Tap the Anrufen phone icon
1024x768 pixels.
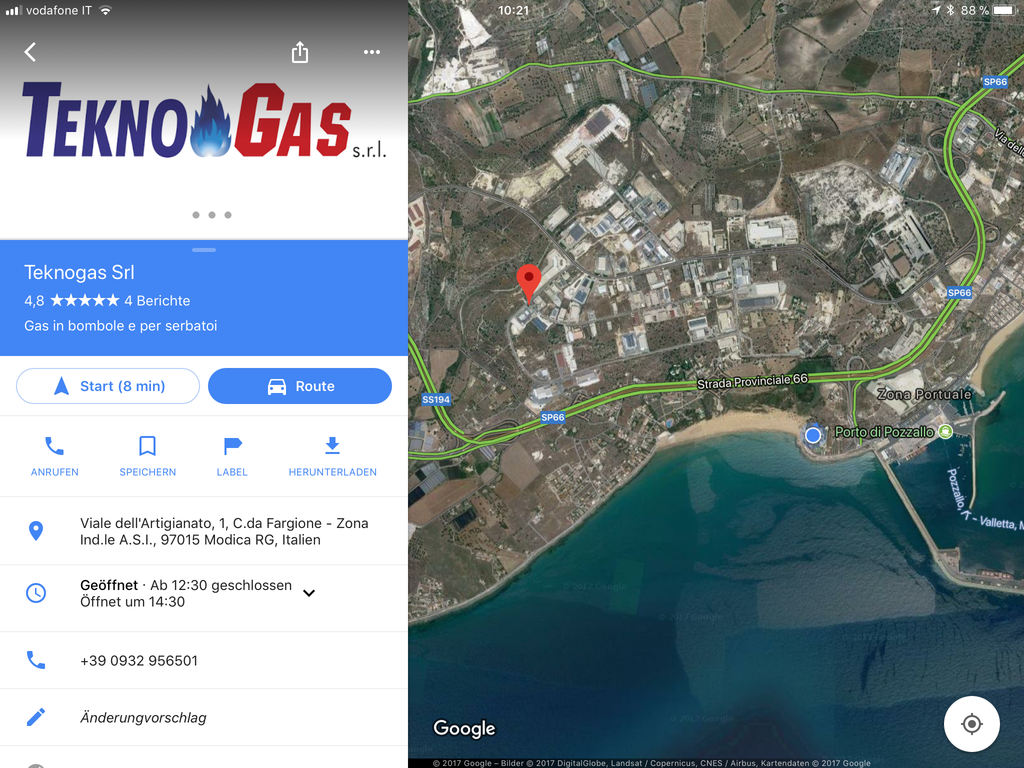(54, 446)
